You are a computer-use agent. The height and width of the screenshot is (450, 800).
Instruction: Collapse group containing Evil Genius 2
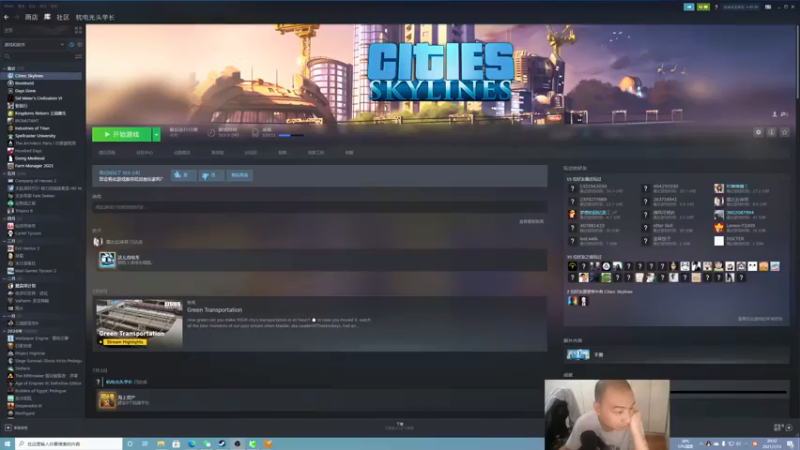(x=4, y=241)
